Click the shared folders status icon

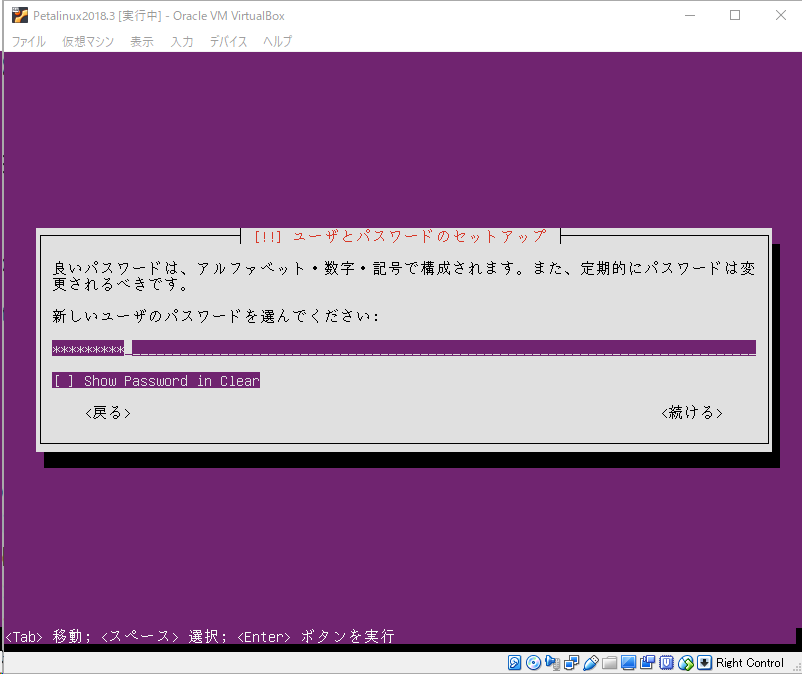point(610,662)
